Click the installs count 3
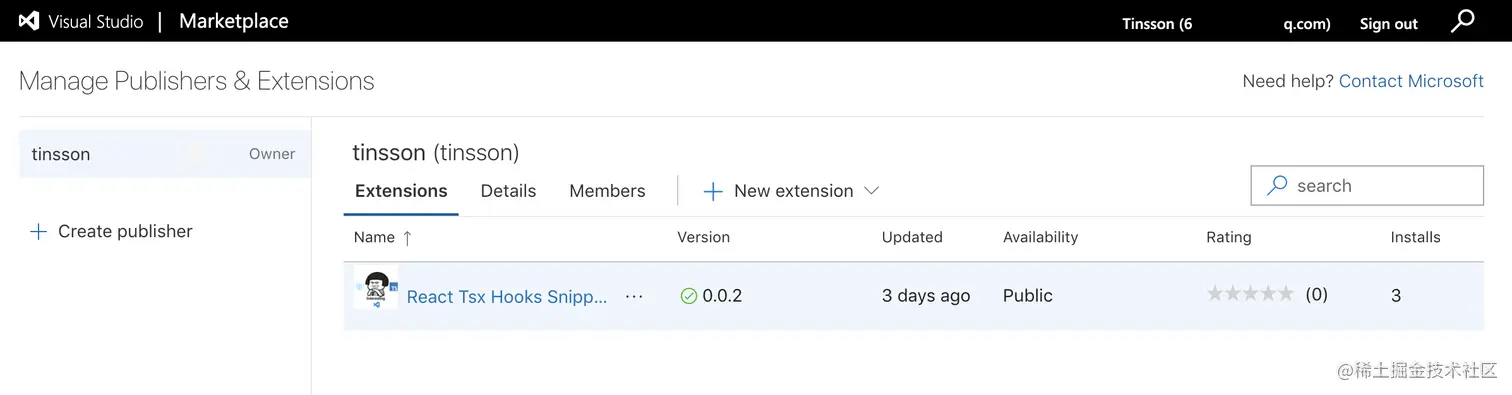 [1396, 296]
